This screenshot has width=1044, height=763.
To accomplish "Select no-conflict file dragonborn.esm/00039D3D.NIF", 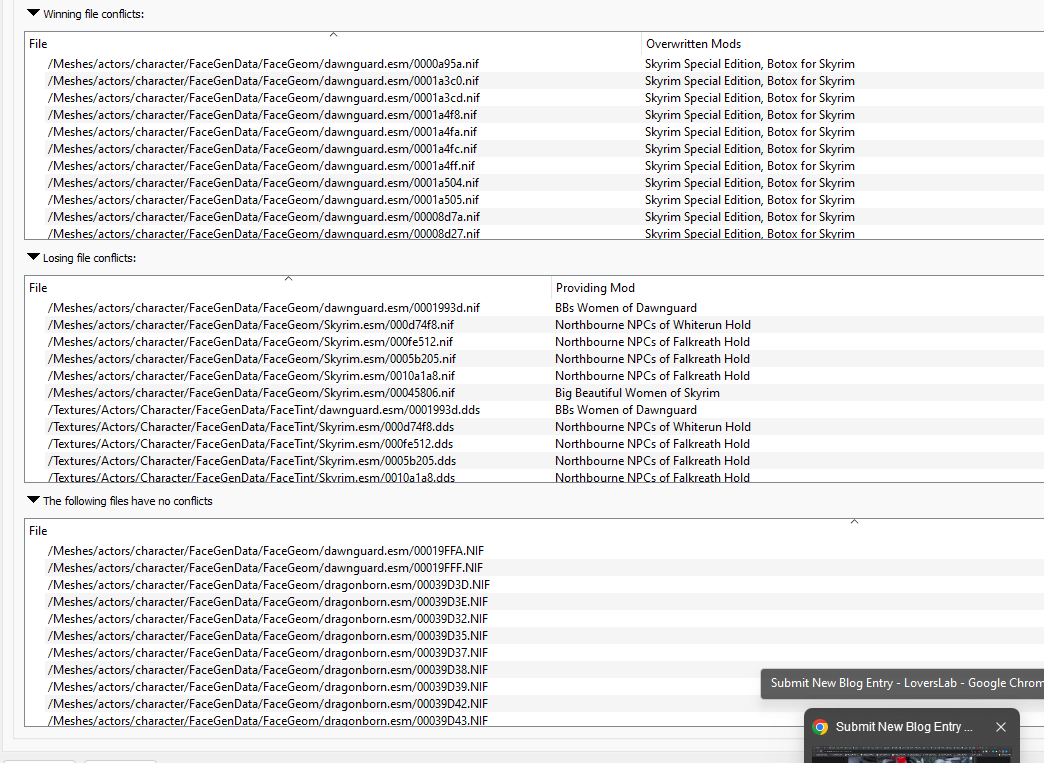I will point(268,585).
